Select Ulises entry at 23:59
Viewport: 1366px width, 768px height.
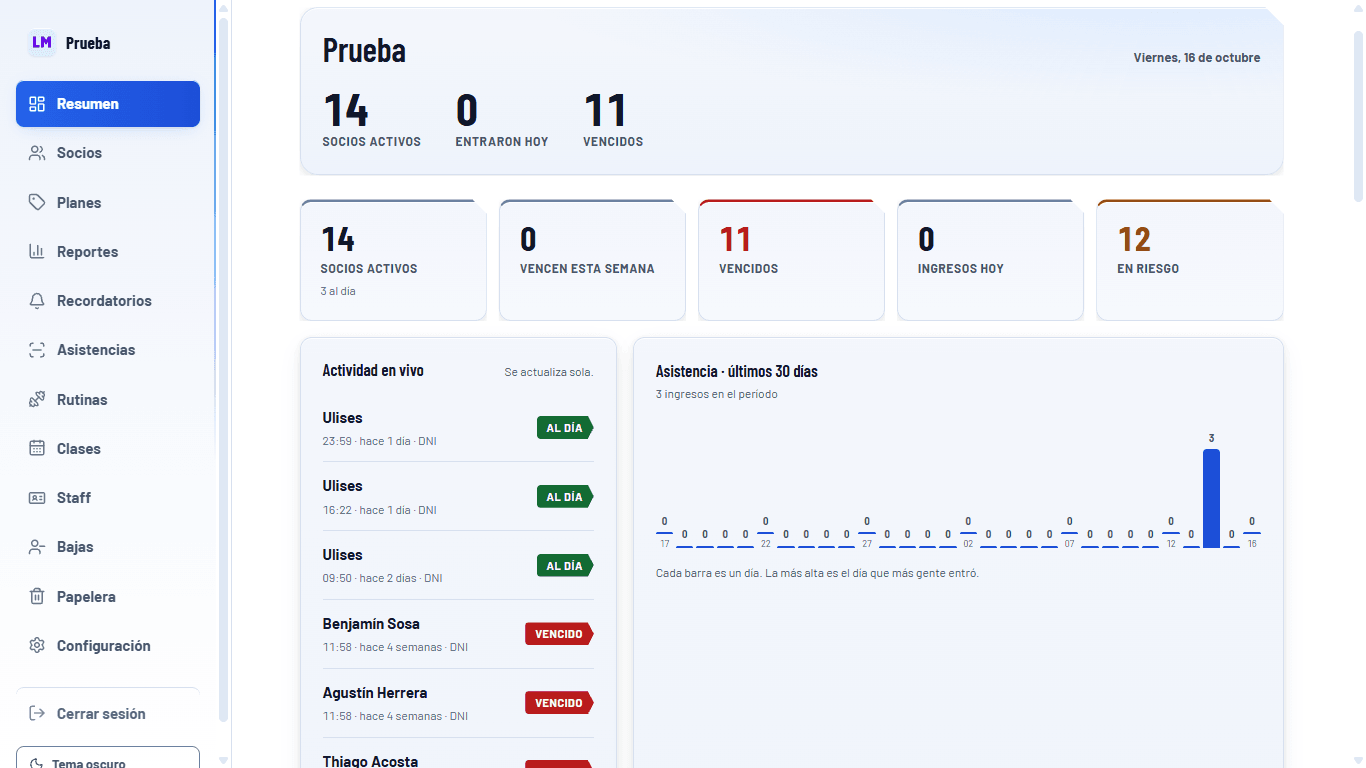click(458, 428)
